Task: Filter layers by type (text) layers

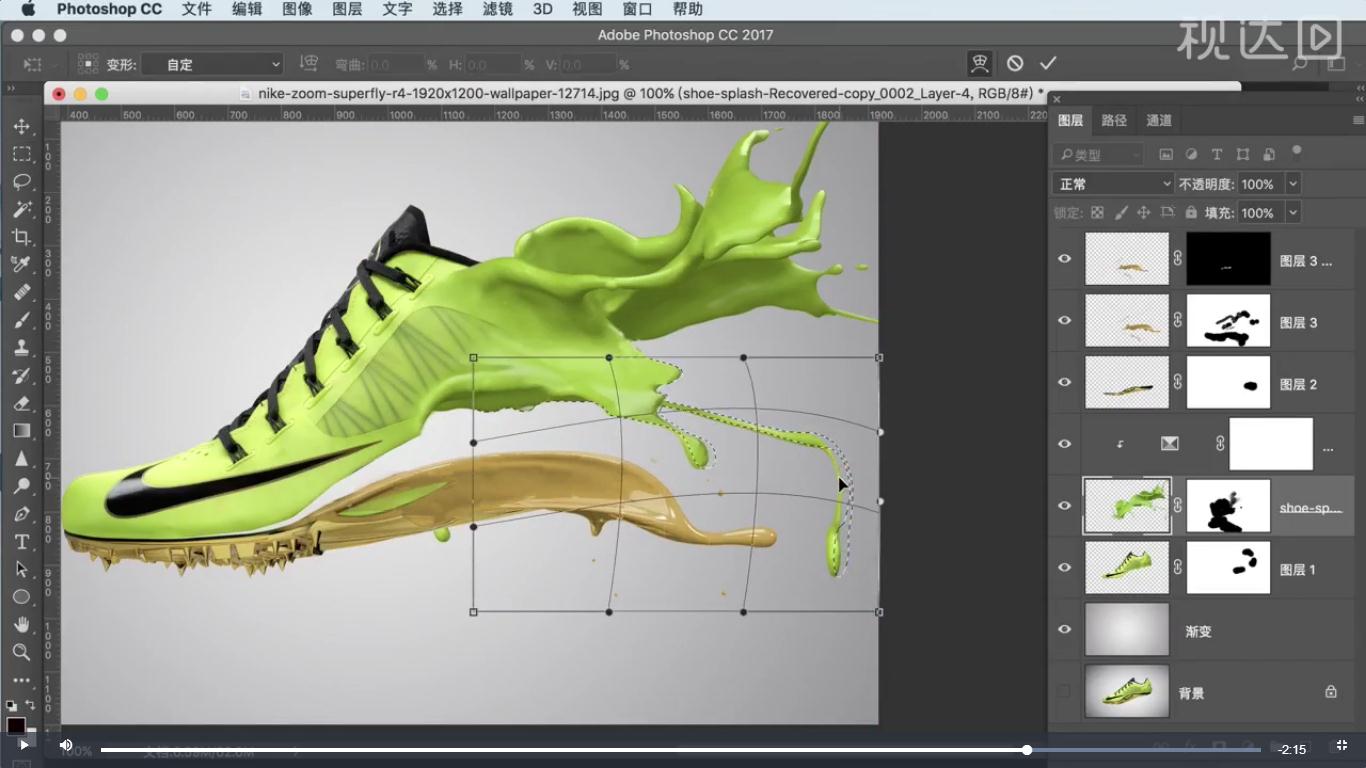Action: tap(1217, 154)
